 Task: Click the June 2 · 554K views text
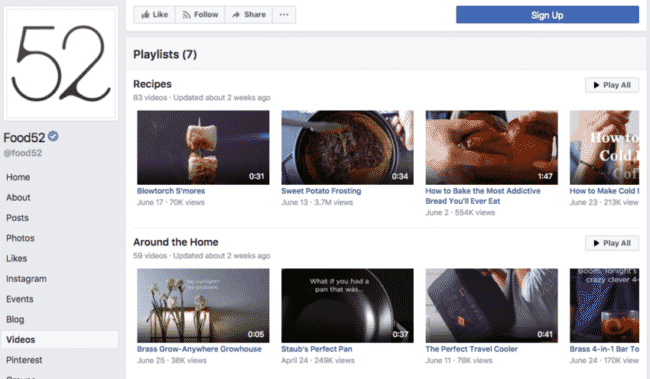pyautogui.click(x=460, y=213)
